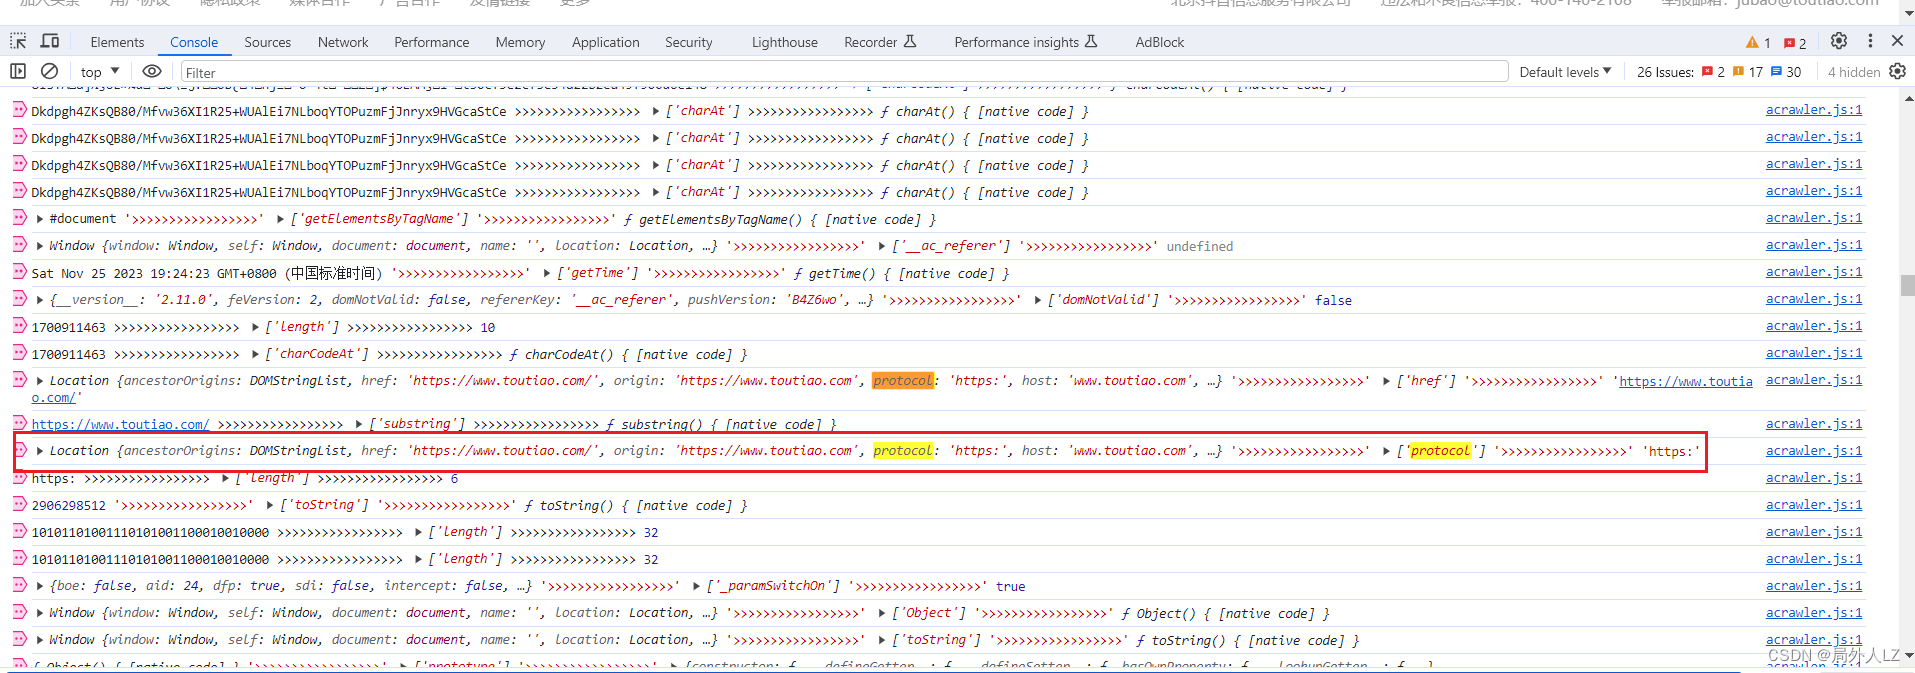1915x673 pixels.
Task: Switch to the Application tab
Action: click(605, 42)
